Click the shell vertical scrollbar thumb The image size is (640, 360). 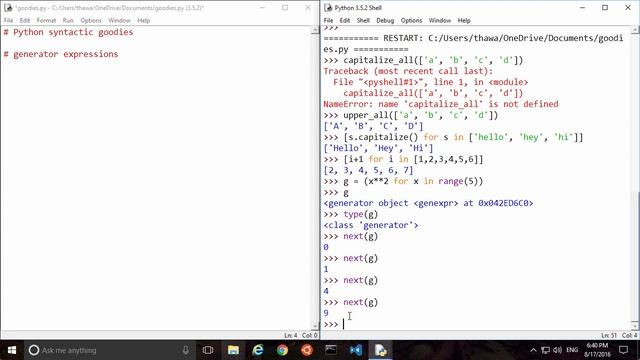pos(635,256)
